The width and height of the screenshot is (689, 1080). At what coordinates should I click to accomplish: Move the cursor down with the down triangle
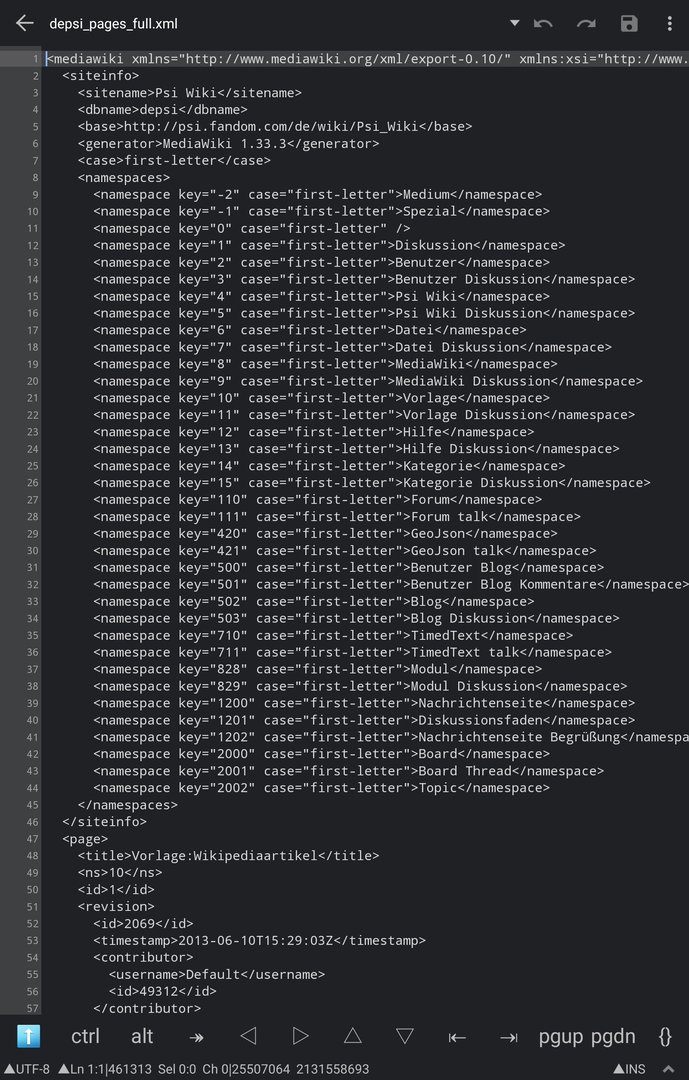(404, 1036)
